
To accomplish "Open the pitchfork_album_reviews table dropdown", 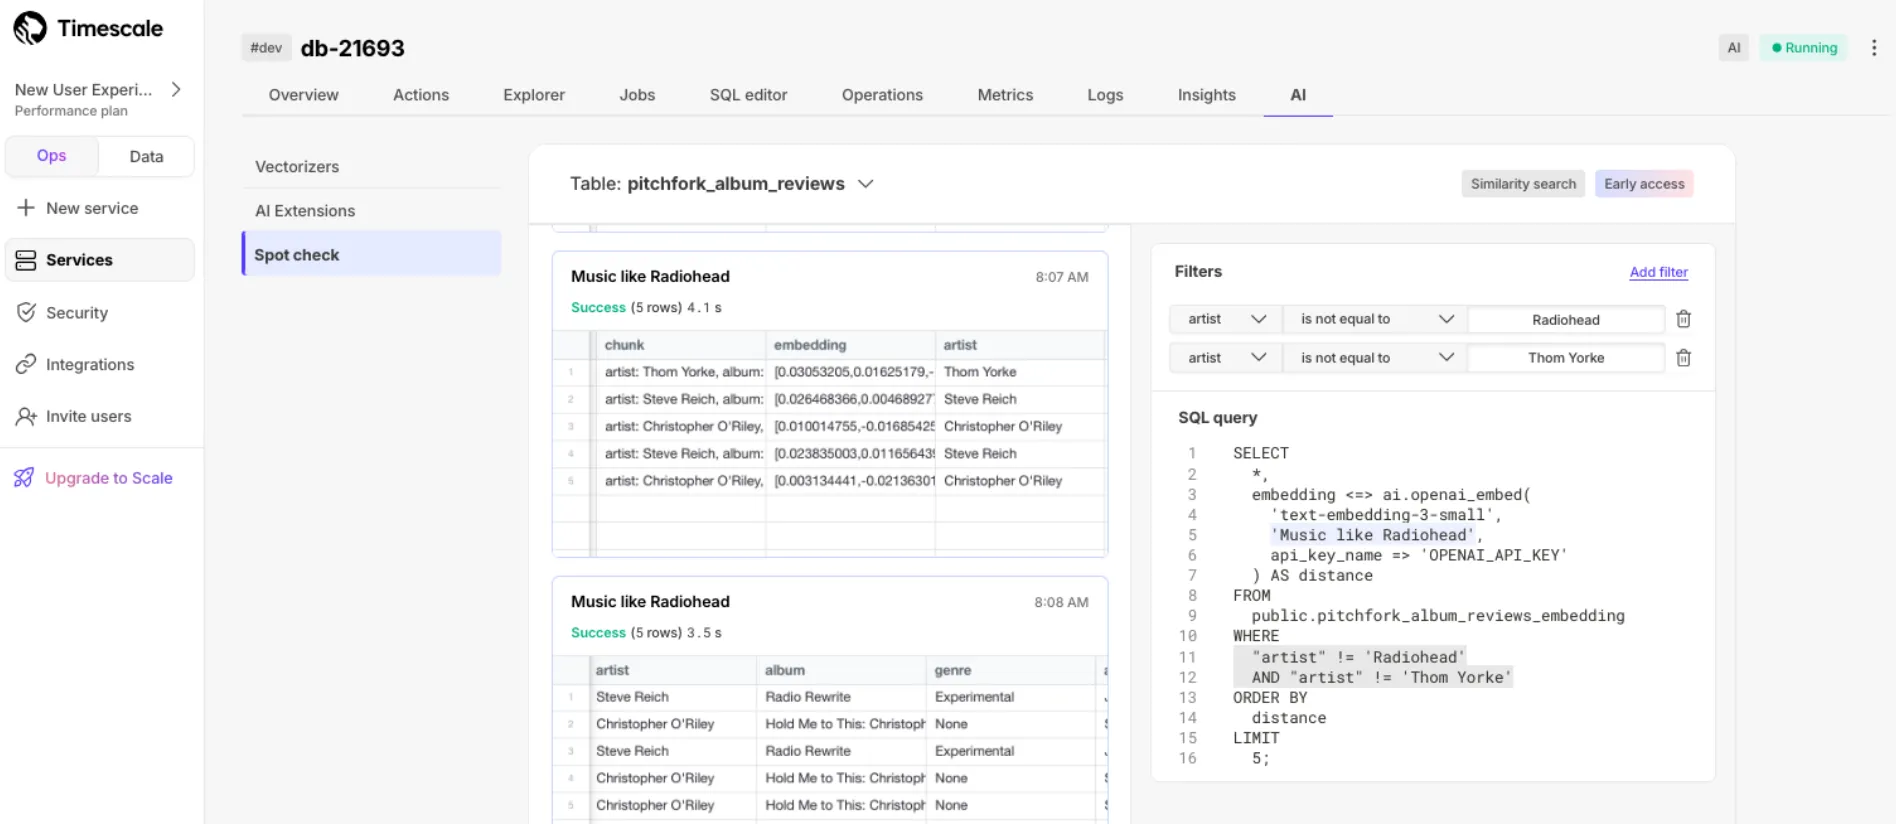I will tap(866, 184).
